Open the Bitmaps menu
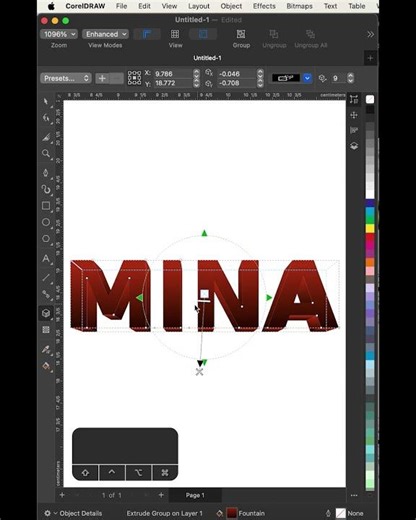The width and height of the screenshot is (416, 520). [299, 6]
